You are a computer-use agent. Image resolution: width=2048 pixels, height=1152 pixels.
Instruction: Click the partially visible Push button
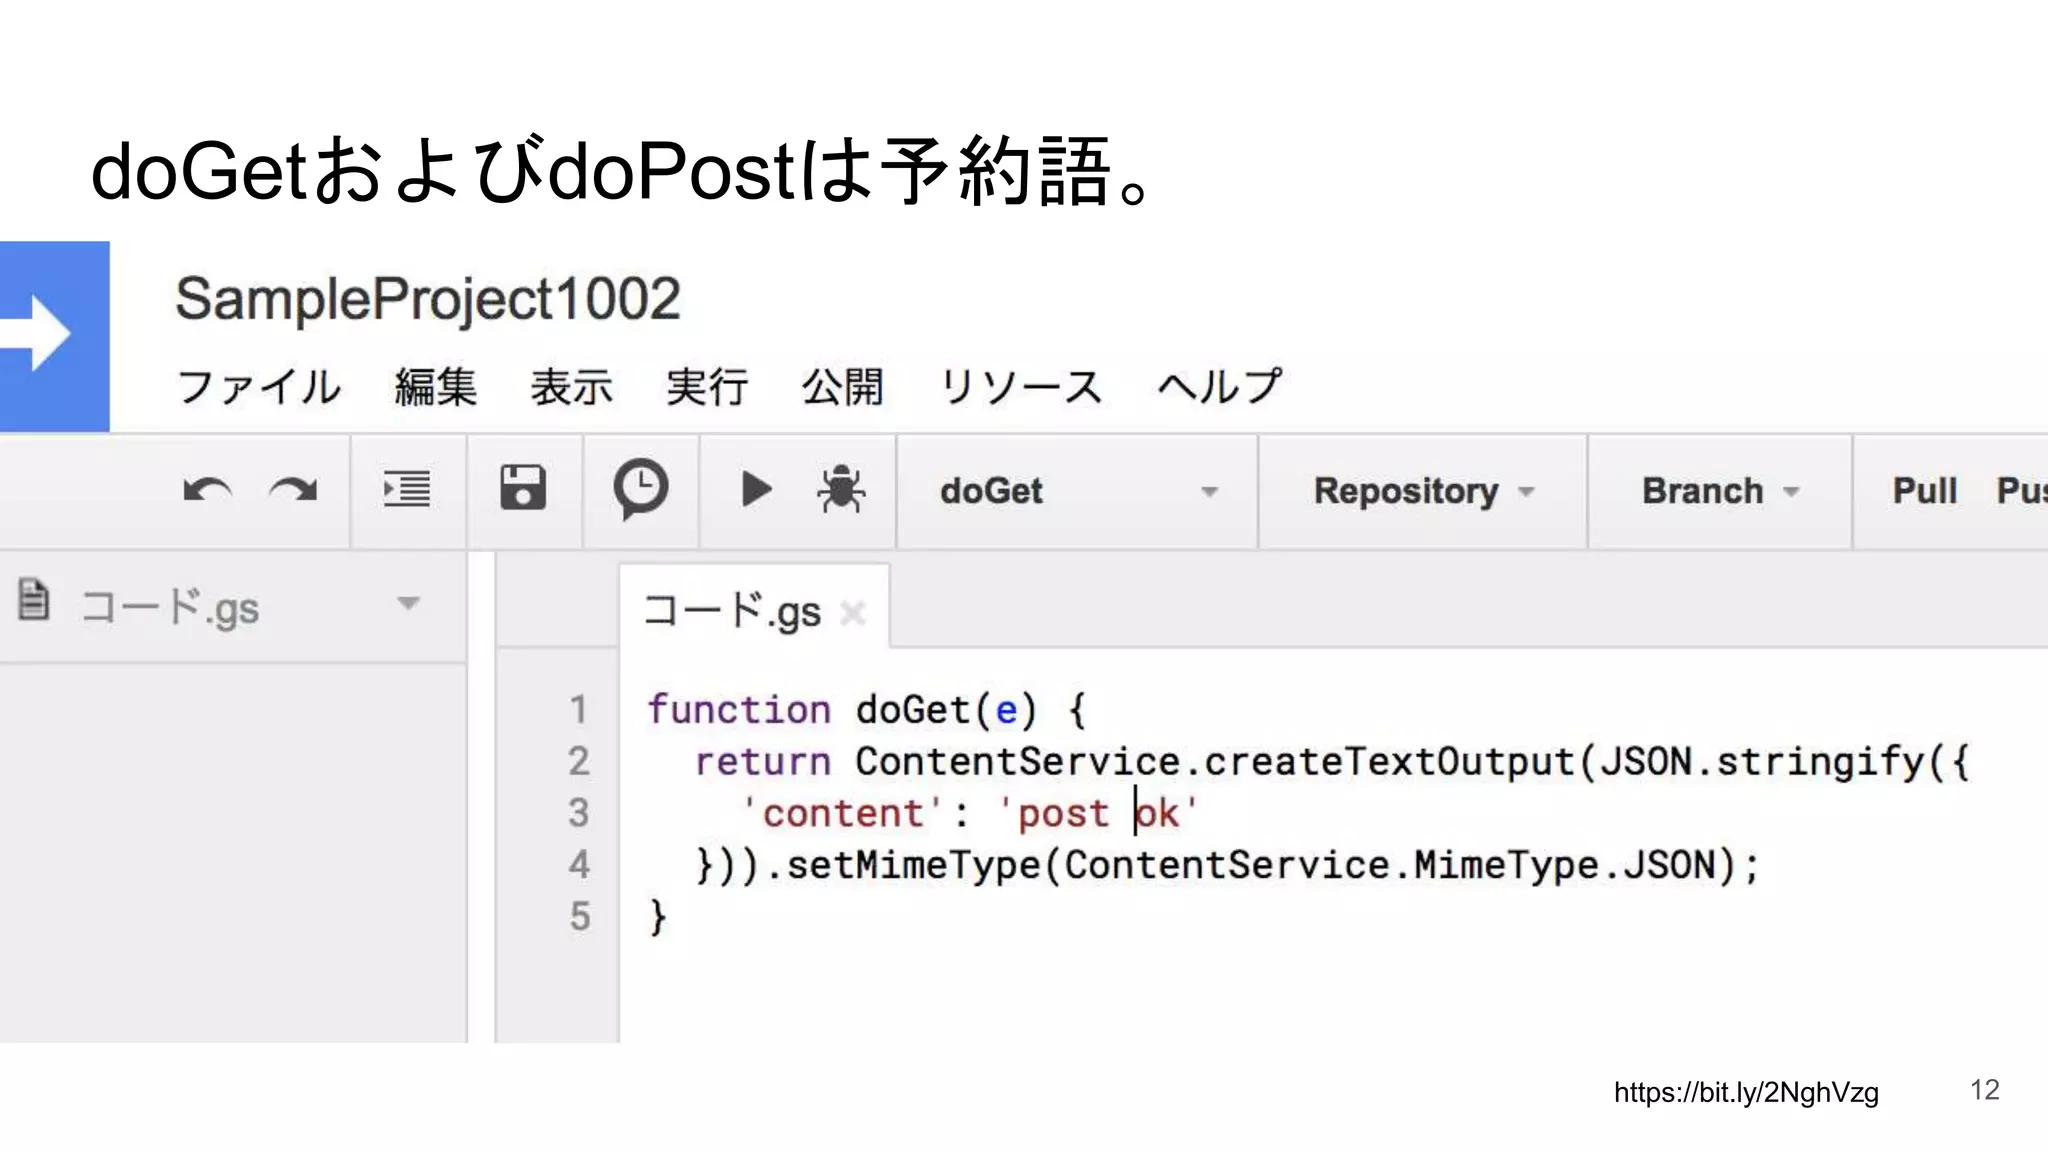click(x=2022, y=491)
